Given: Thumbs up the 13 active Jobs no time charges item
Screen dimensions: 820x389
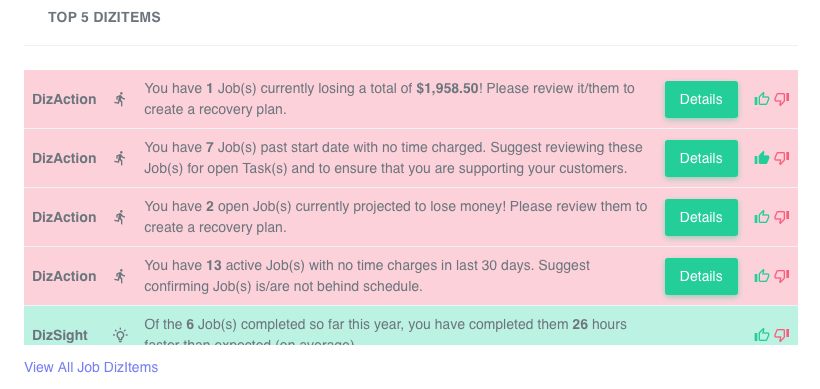Looking at the screenshot, I should click(762, 276).
